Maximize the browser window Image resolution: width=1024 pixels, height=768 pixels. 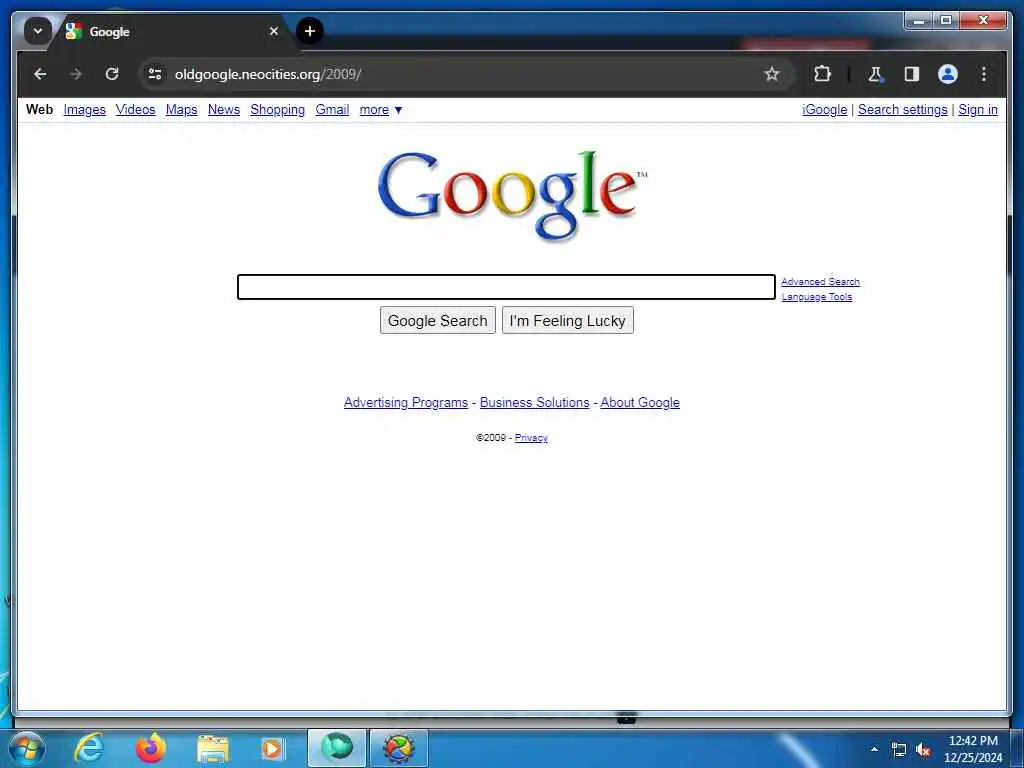click(946, 20)
